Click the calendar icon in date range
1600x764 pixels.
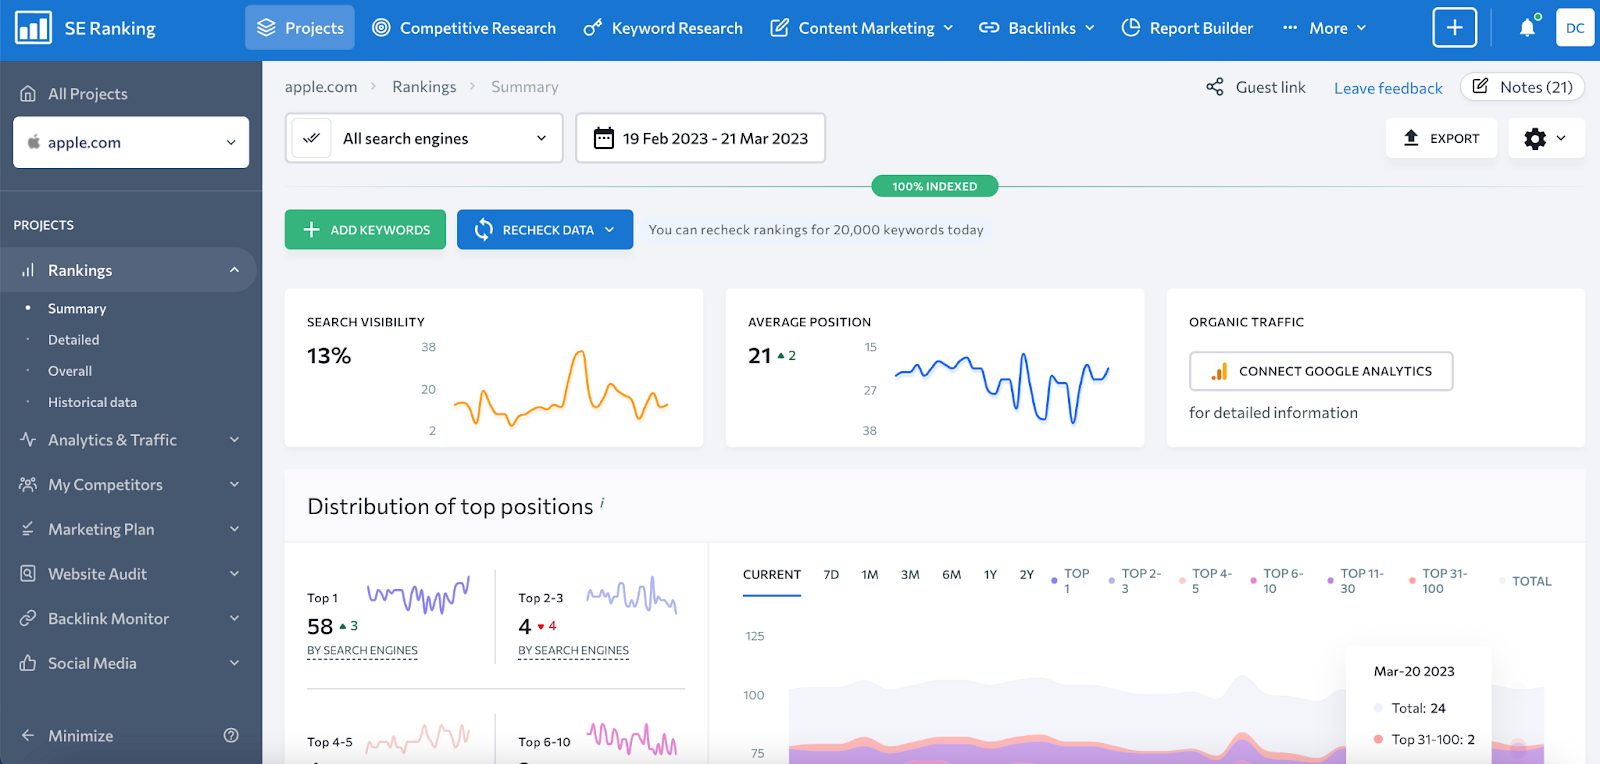tap(603, 138)
